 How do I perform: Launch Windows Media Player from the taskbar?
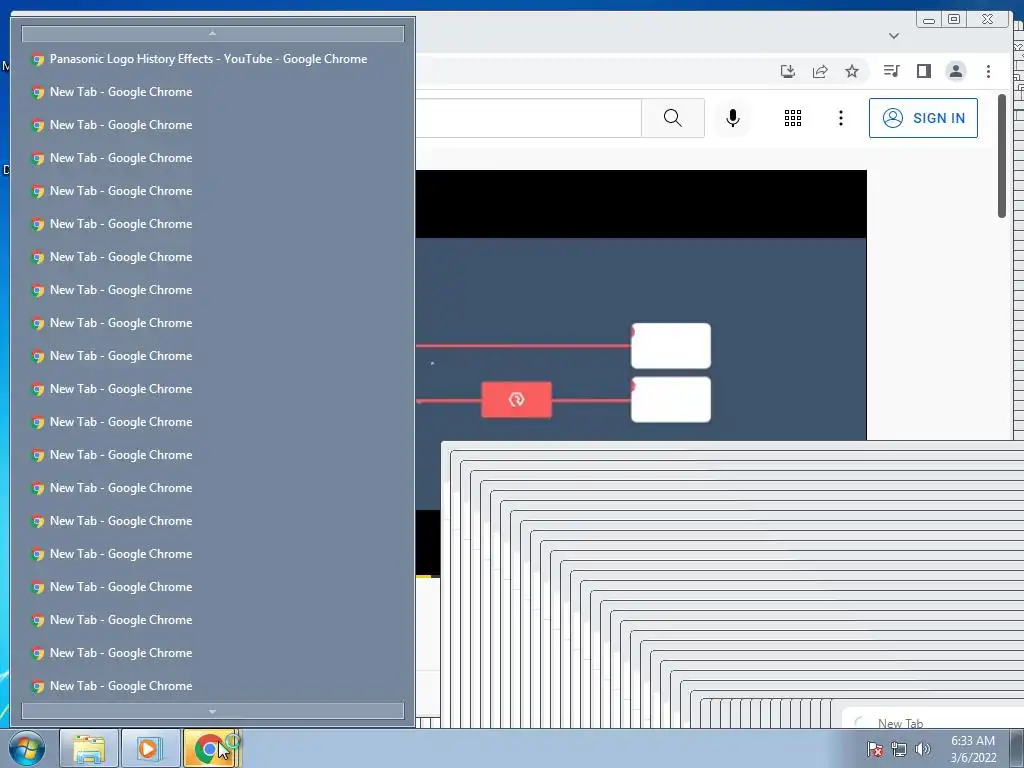(x=150, y=748)
